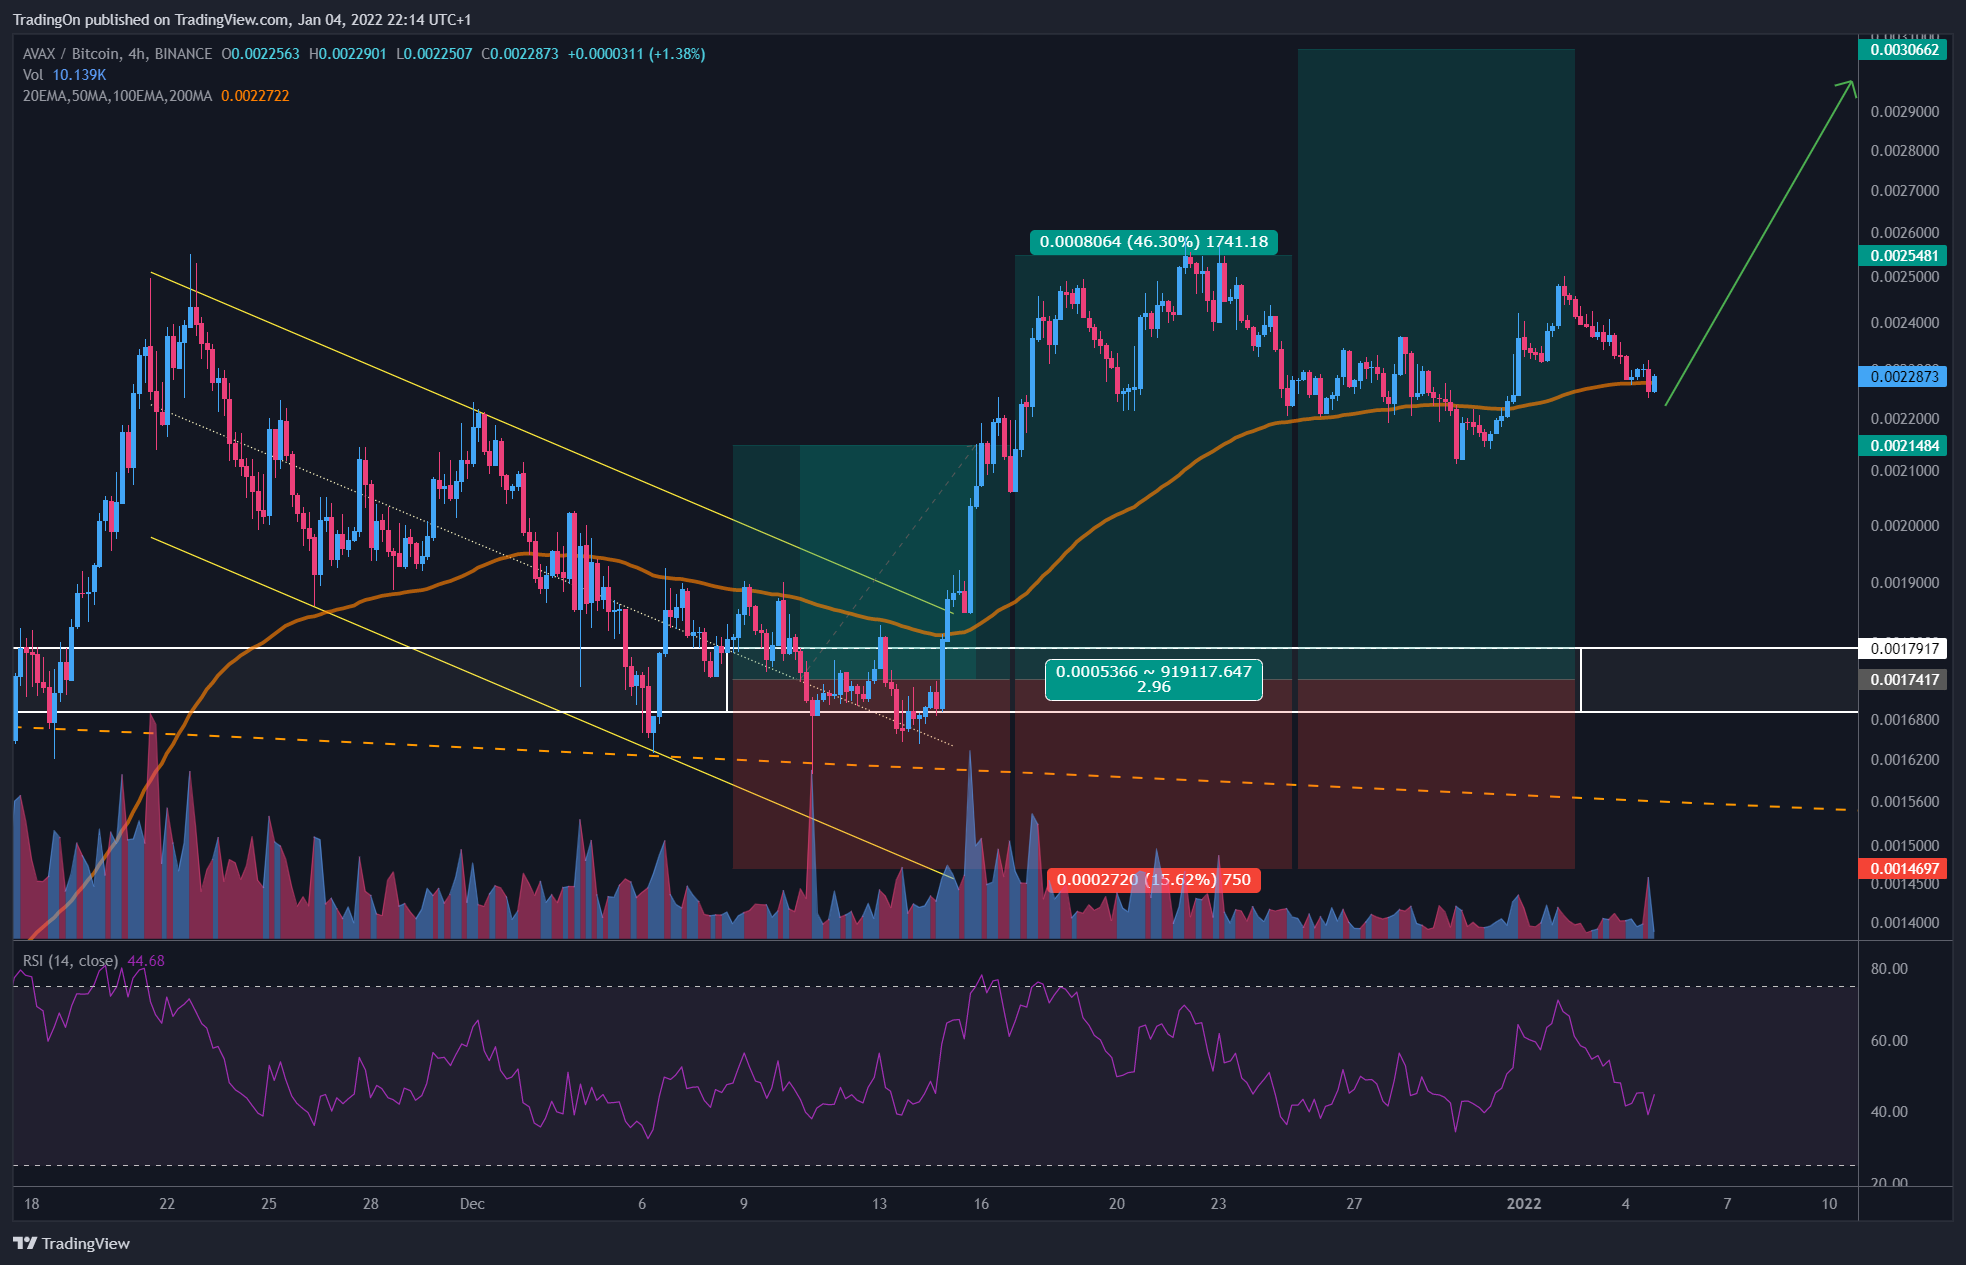Image resolution: width=1966 pixels, height=1265 pixels.
Task: Select the 0.0005366 ~ 919117.647 risk/reward label
Action: [1154, 679]
